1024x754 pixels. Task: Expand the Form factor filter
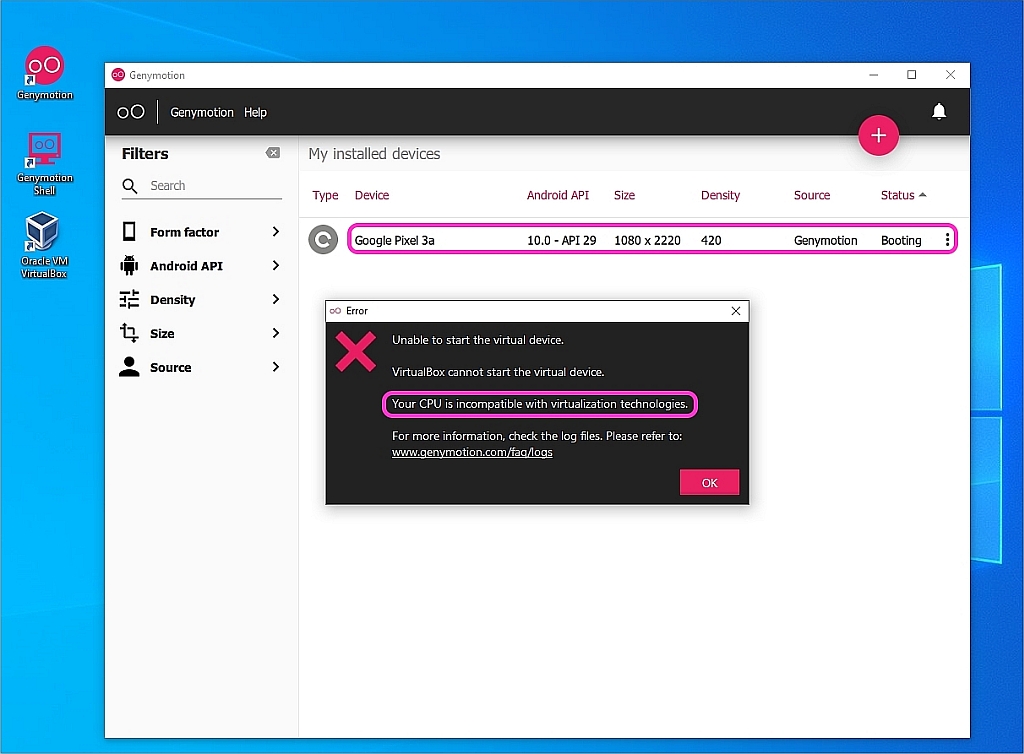coord(276,232)
